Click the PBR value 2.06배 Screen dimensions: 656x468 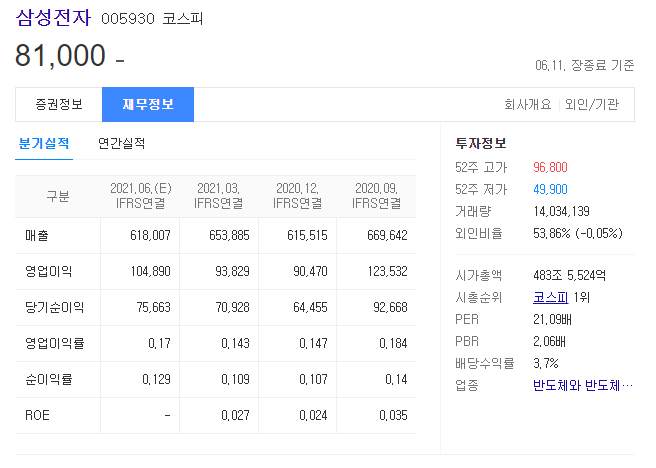click(549, 341)
